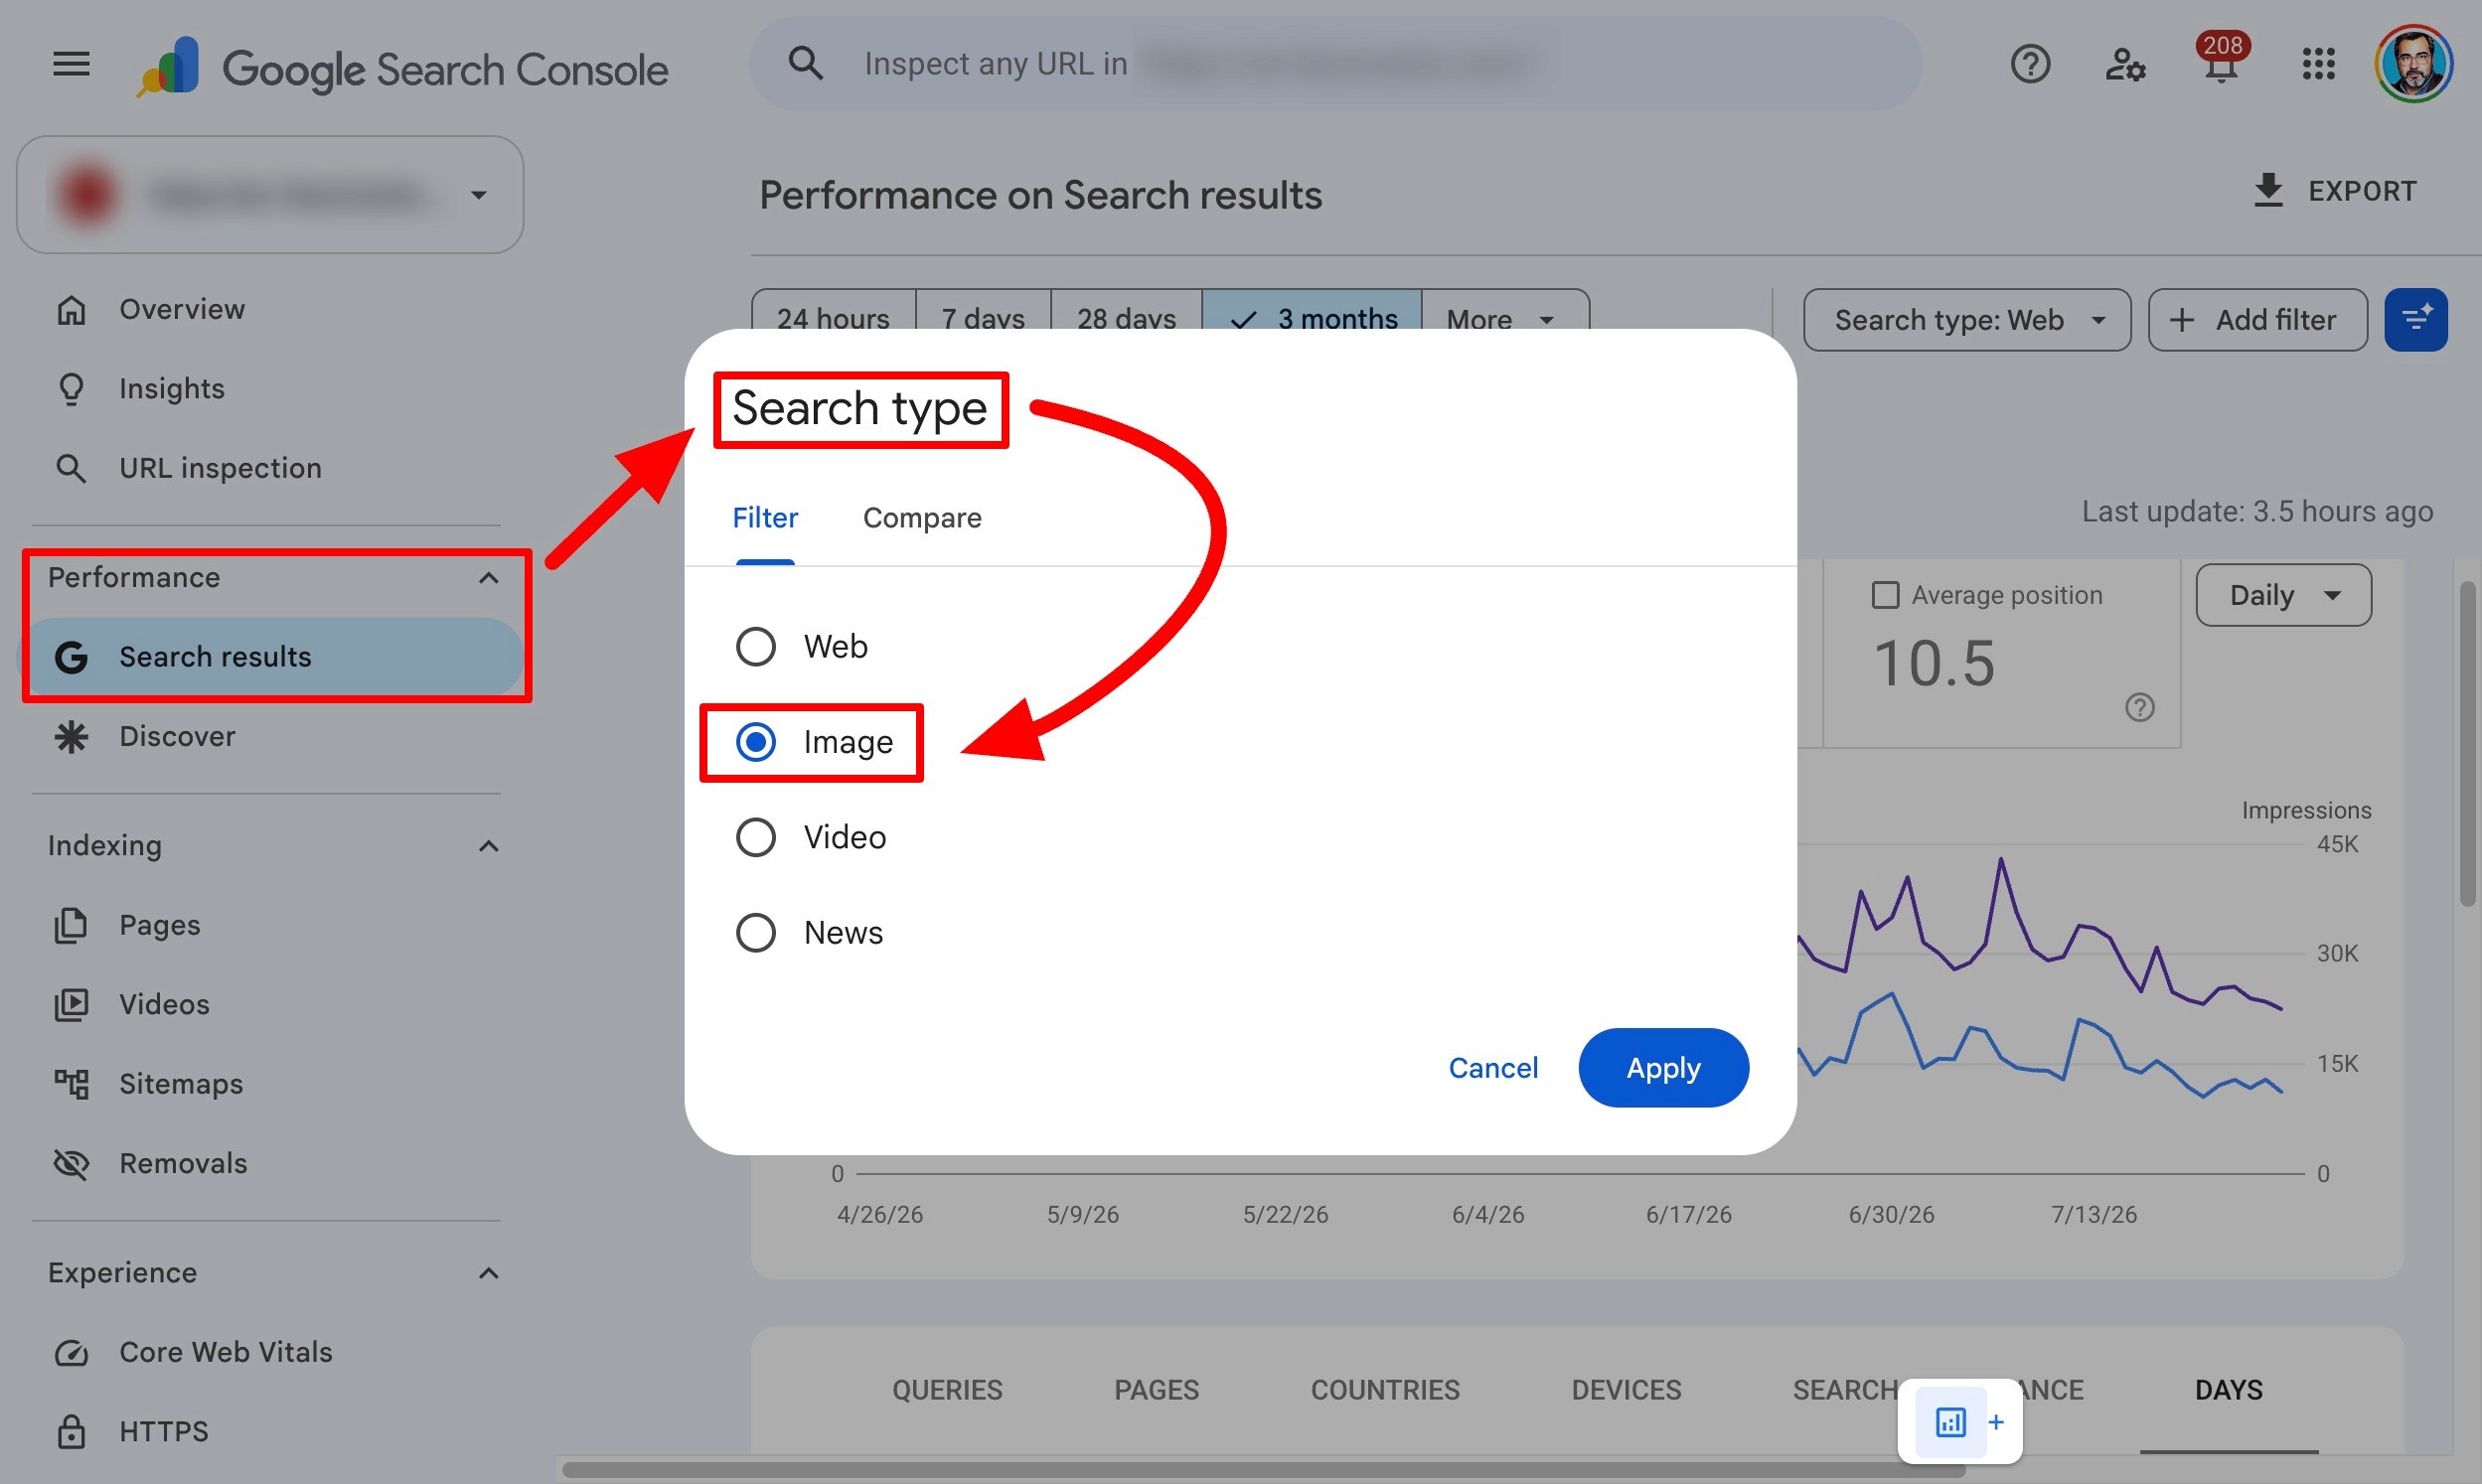
Task: Click the Videos play icon
Action: [x=71, y=1005]
